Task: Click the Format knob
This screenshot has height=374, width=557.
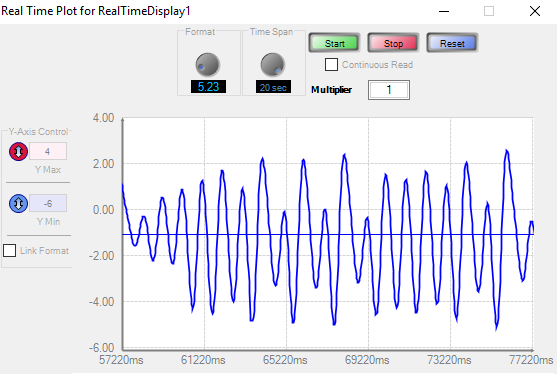Action: pos(207,65)
